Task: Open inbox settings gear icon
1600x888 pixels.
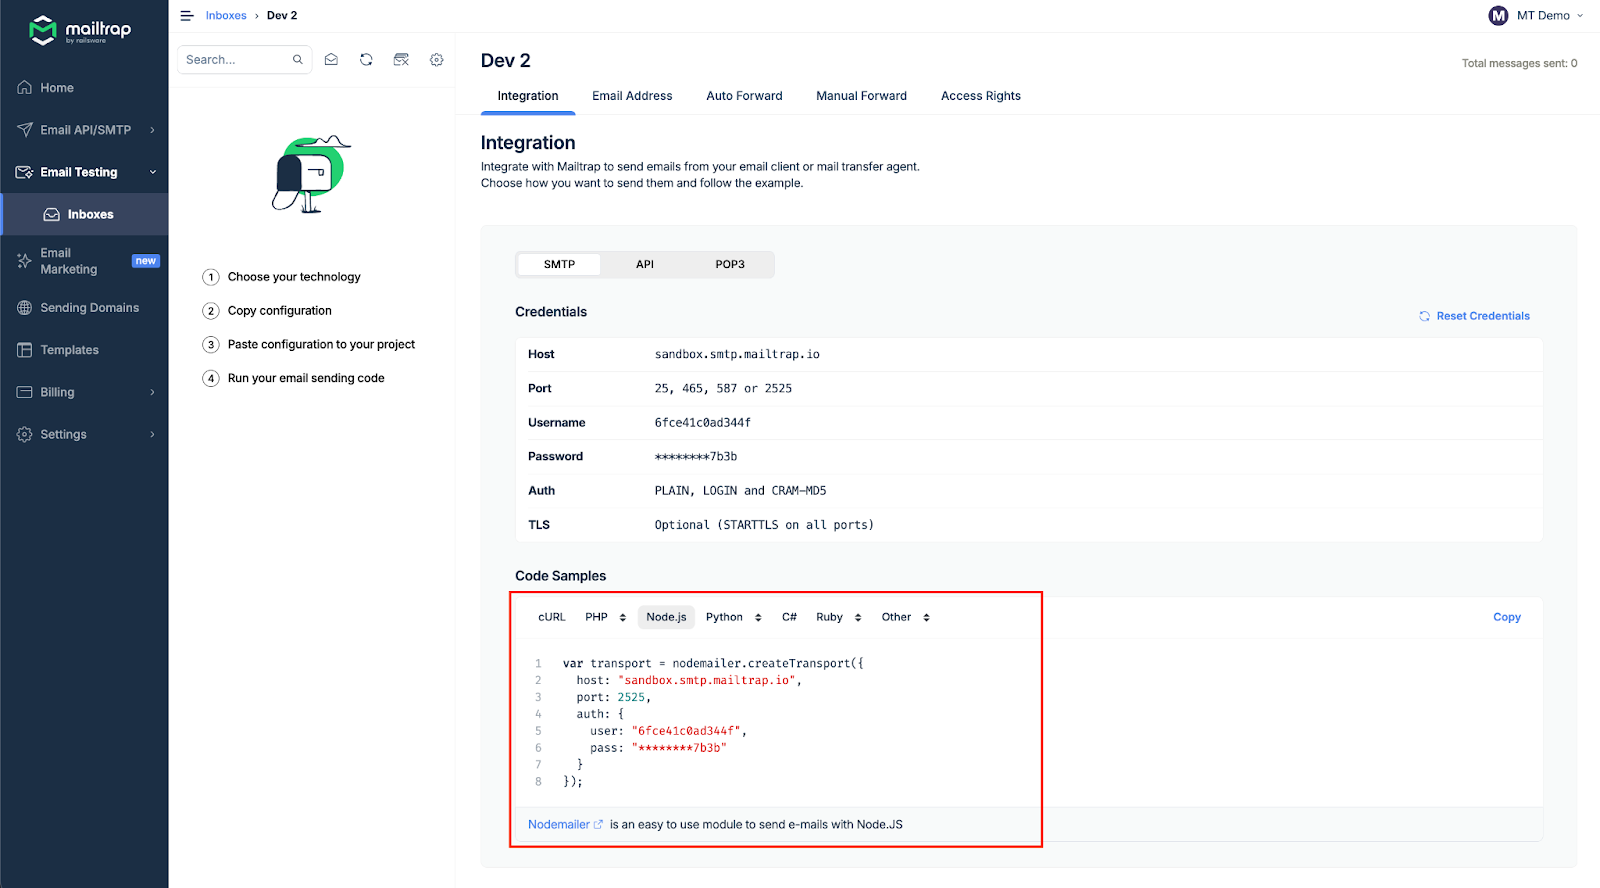Action: pyautogui.click(x=437, y=60)
